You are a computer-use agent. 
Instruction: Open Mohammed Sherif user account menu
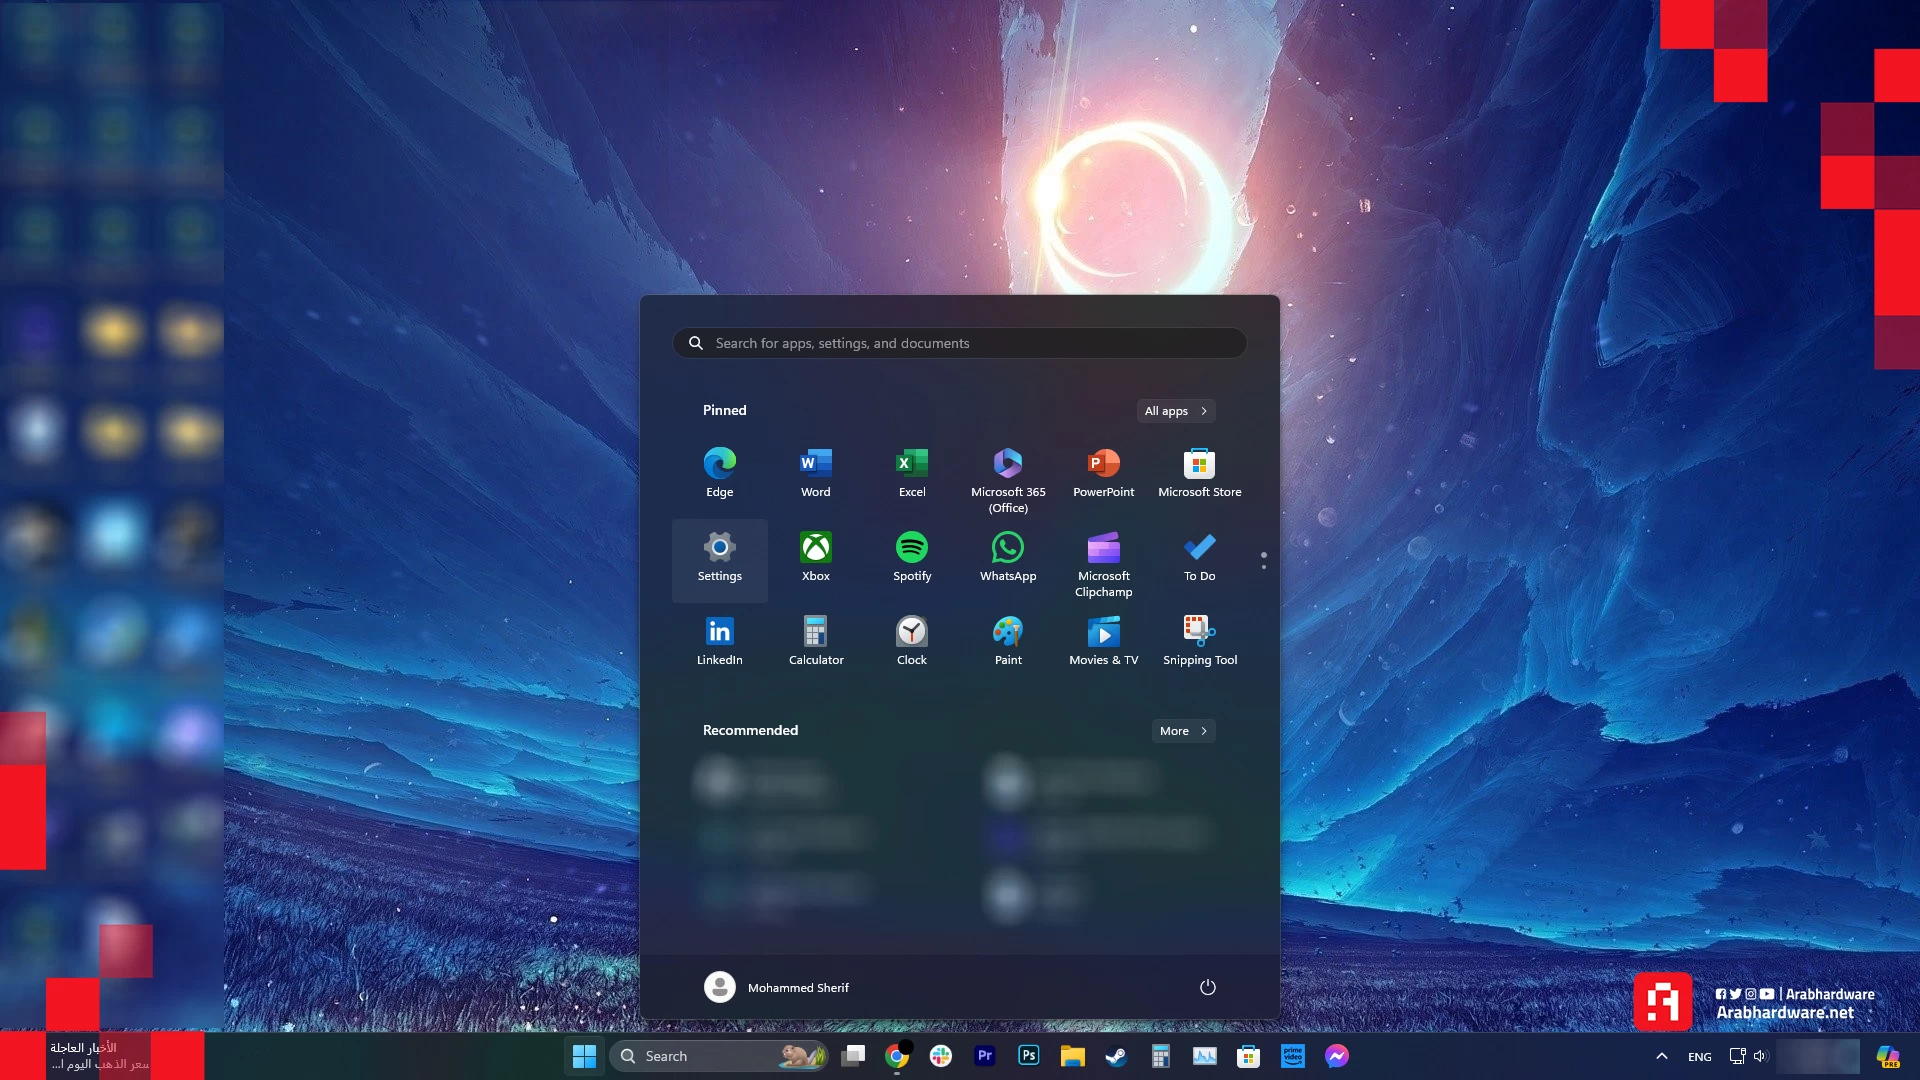pyautogui.click(x=777, y=987)
